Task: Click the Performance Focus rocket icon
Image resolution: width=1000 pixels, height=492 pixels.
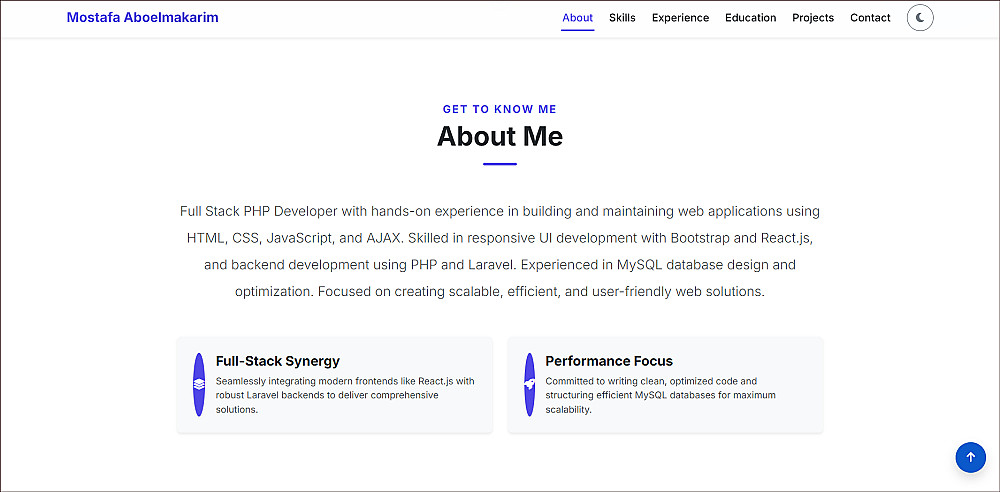Action: click(530, 384)
